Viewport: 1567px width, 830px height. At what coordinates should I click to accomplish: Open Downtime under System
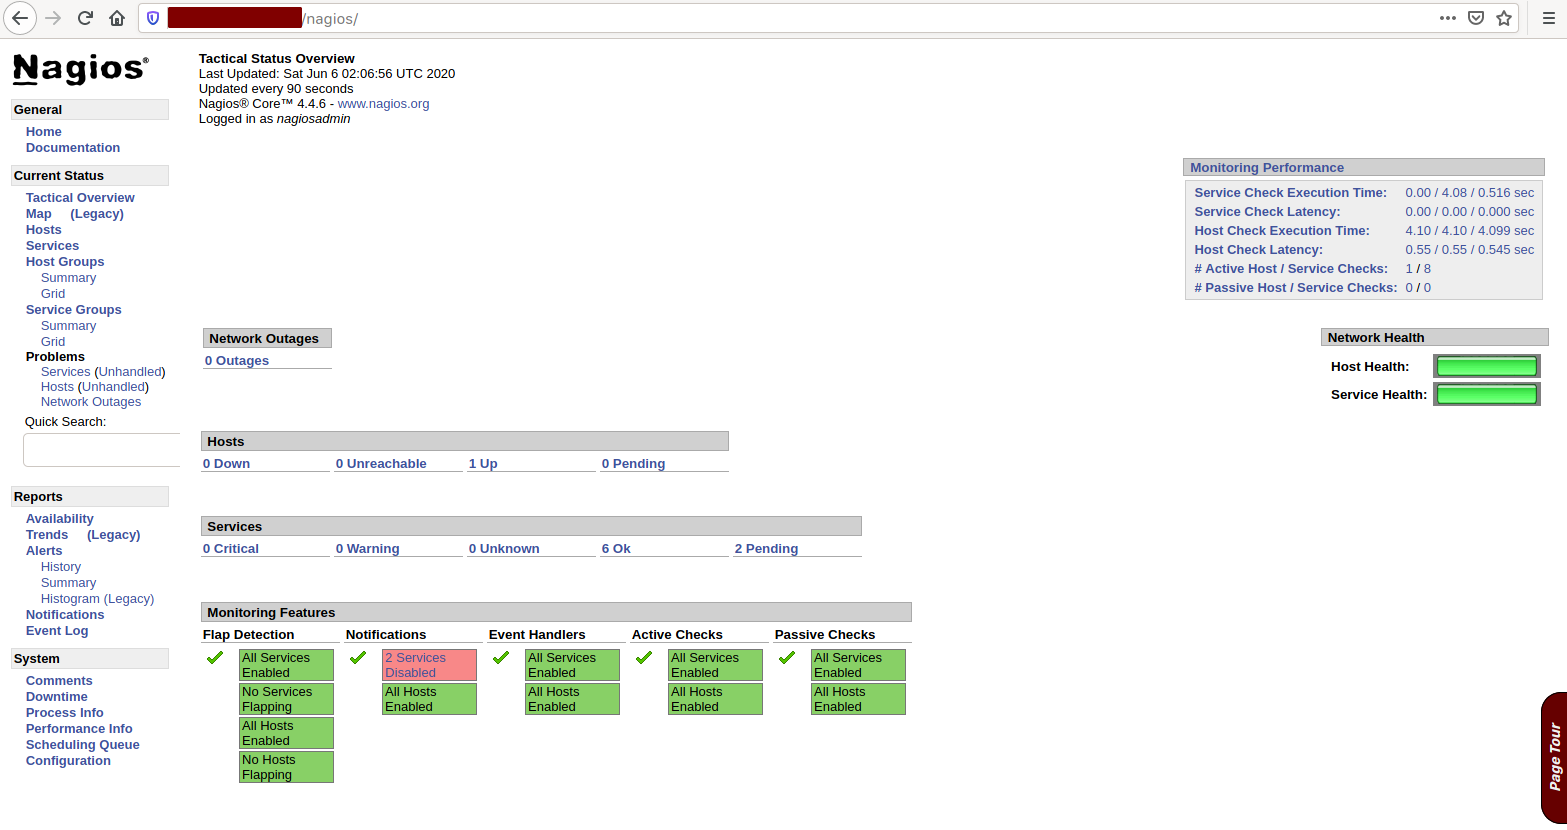click(x=57, y=697)
